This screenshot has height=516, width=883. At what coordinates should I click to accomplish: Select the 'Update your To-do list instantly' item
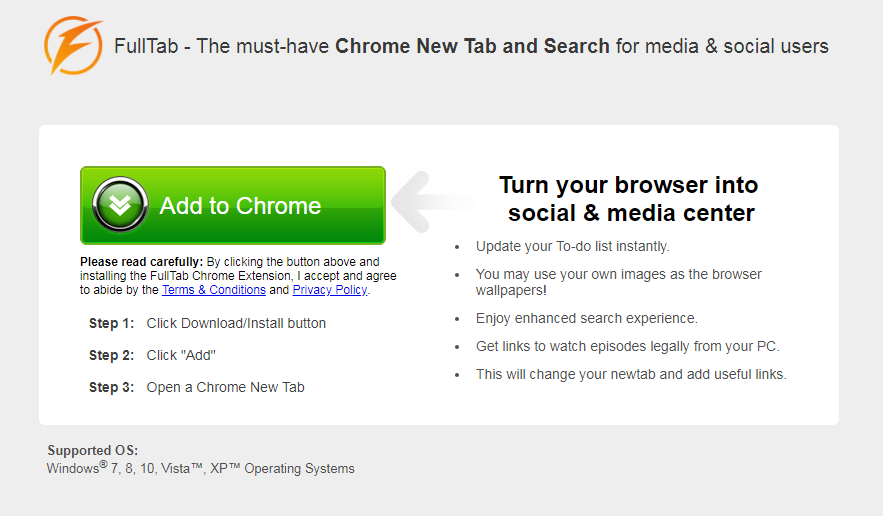click(x=573, y=246)
